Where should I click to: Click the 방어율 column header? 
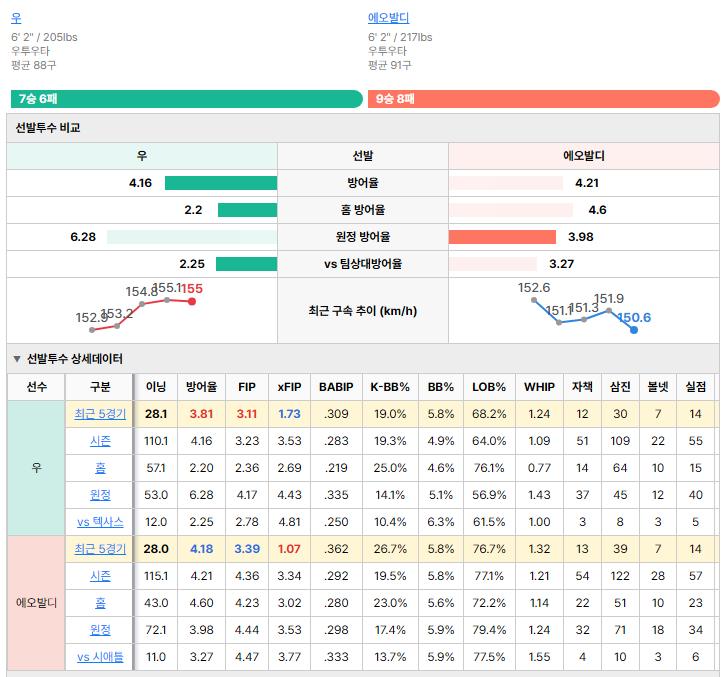pyautogui.click(x=201, y=387)
